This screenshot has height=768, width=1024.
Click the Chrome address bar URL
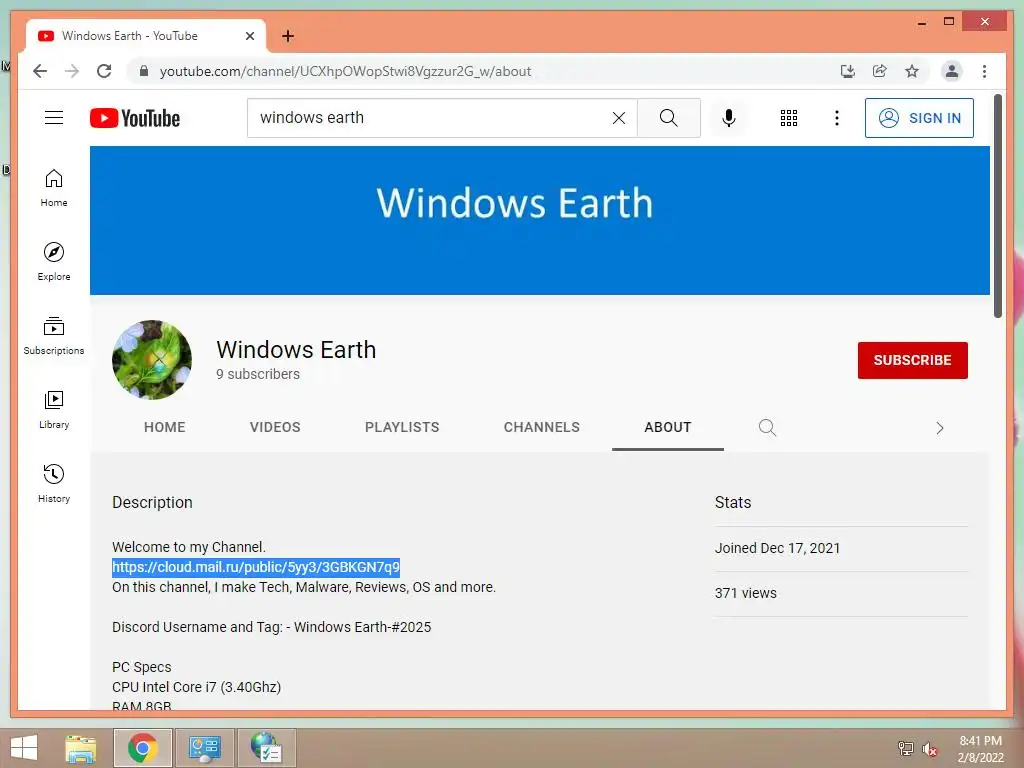click(345, 71)
